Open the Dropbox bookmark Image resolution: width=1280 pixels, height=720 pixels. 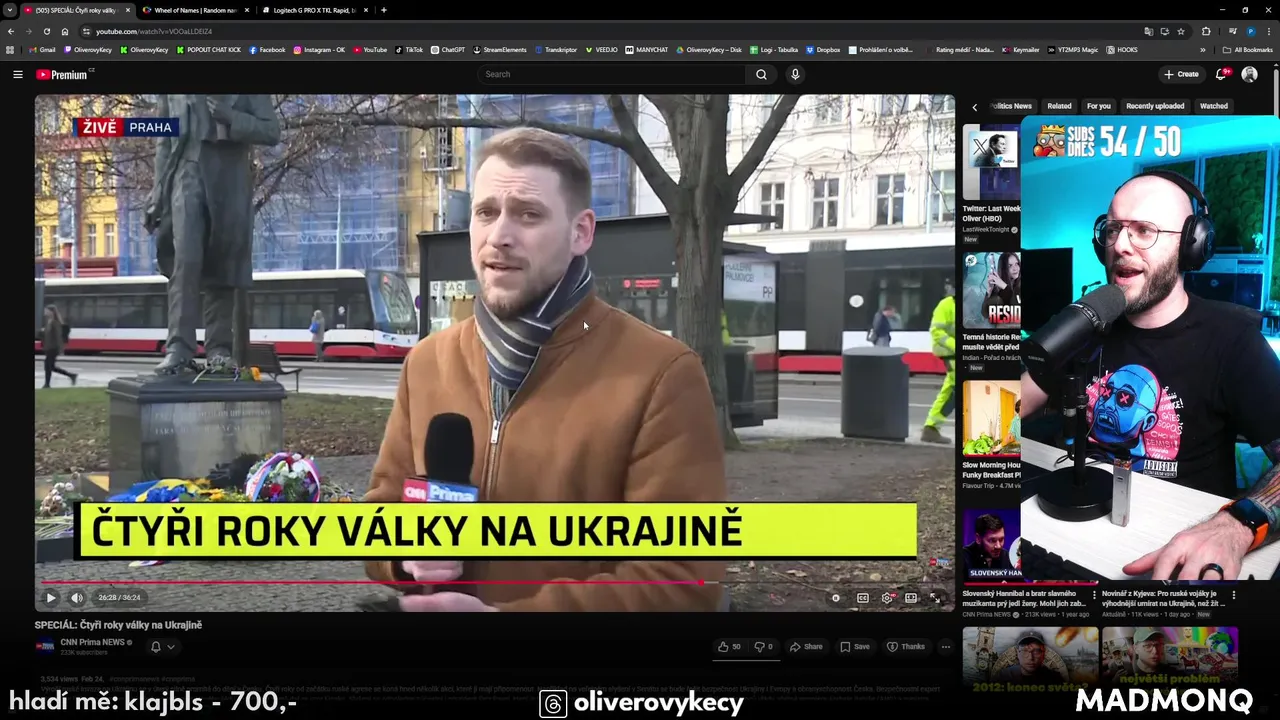point(823,49)
